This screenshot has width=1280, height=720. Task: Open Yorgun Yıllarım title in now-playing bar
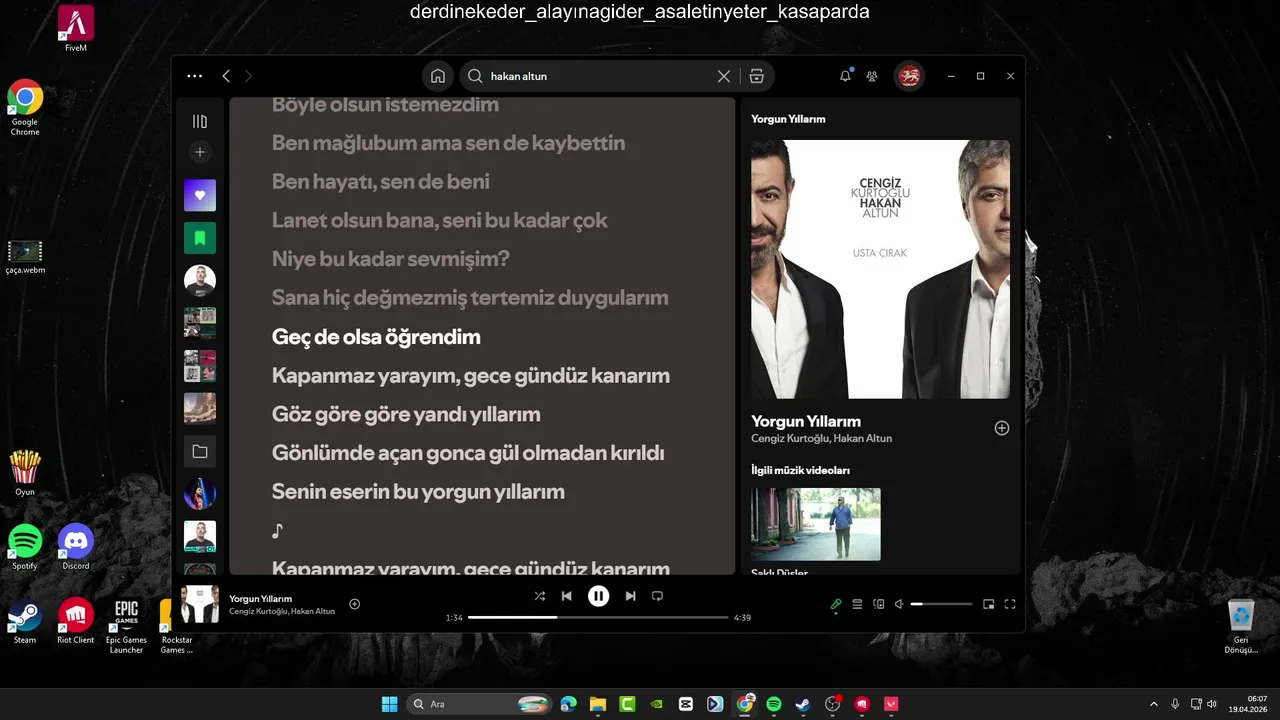tap(260, 598)
